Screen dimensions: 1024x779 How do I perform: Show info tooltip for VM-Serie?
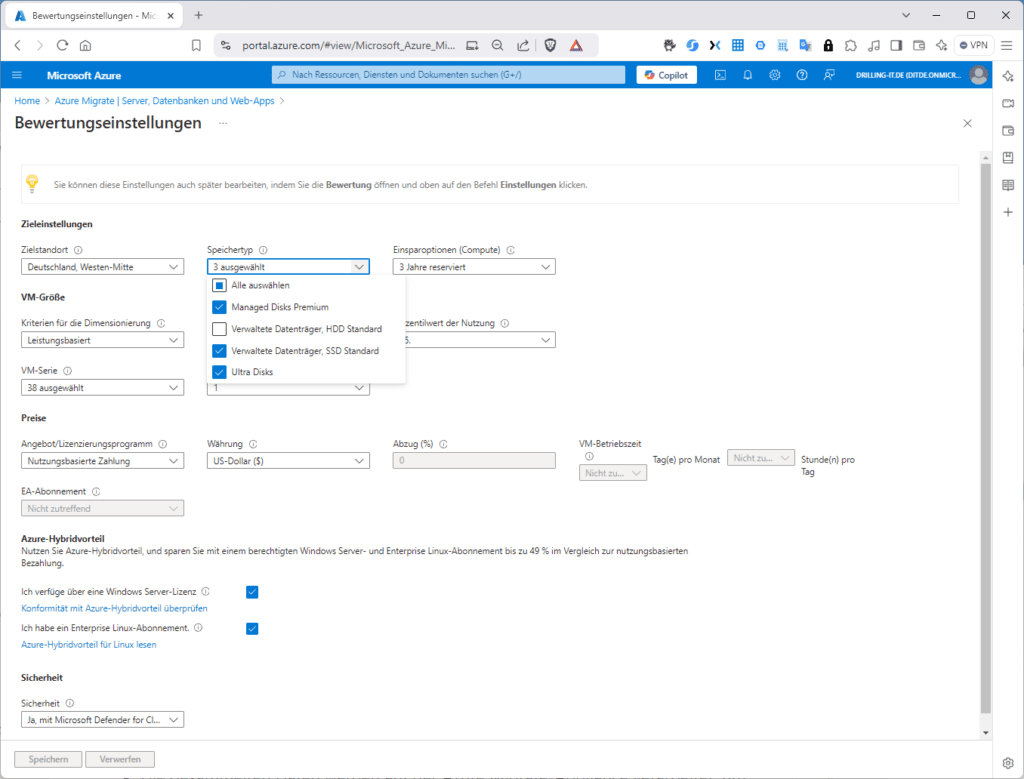pos(68,371)
